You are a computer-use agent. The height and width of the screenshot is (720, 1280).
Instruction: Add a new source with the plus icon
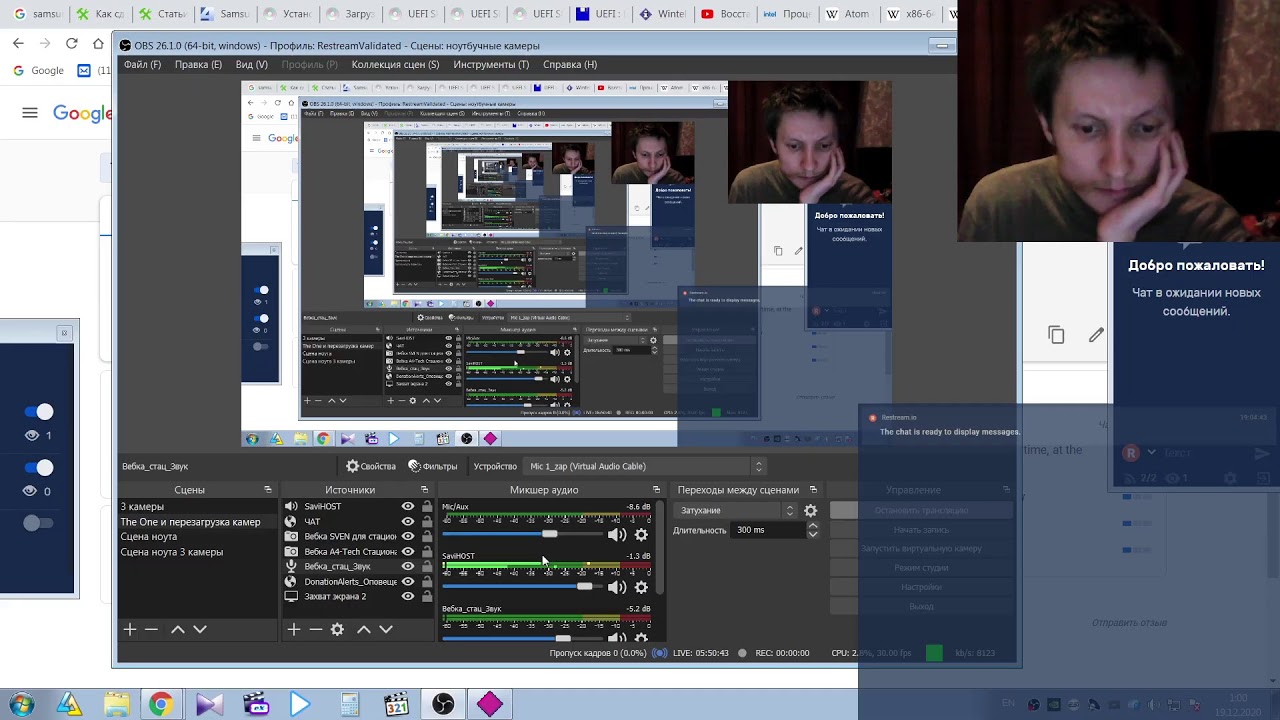pyautogui.click(x=293, y=629)
